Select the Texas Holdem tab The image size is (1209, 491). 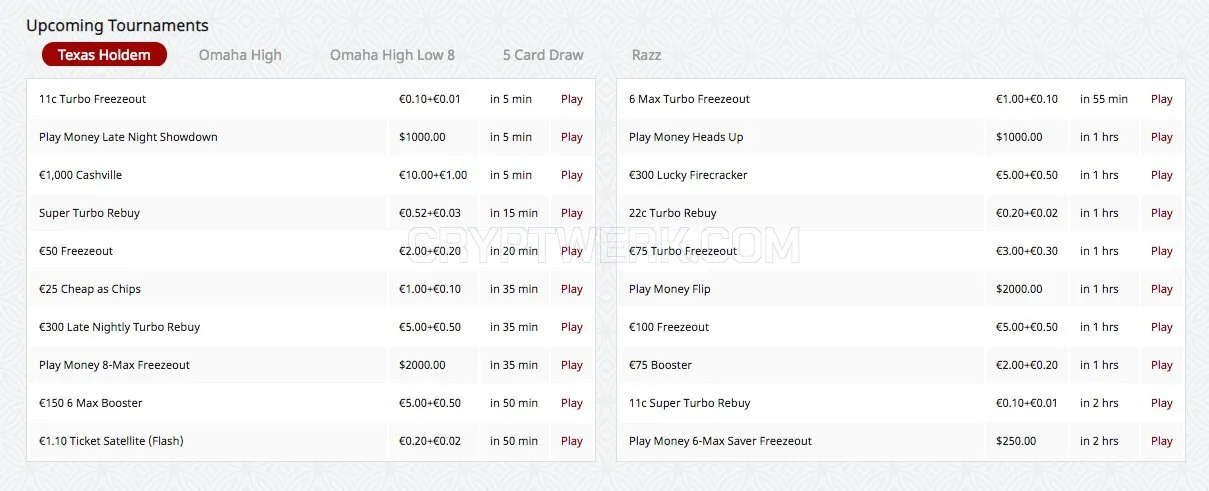pyautogui.click(x=104, y=55)
